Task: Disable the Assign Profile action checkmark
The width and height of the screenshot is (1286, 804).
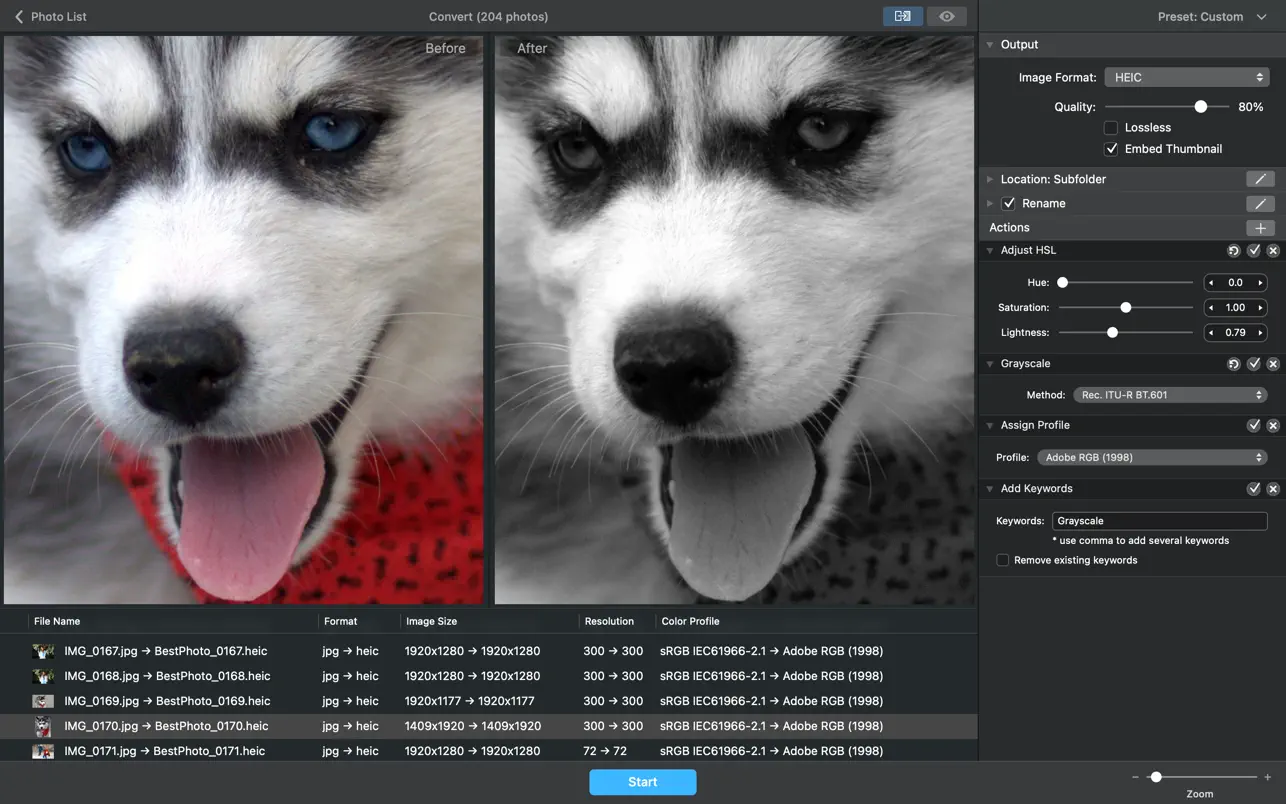Action: (1253, 426)
